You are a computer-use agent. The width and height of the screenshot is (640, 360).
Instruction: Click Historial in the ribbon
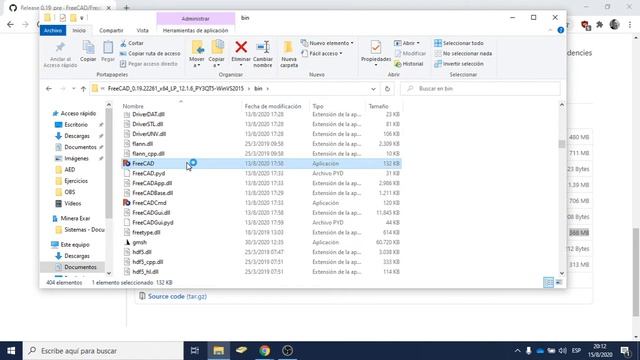pos(409,64)
